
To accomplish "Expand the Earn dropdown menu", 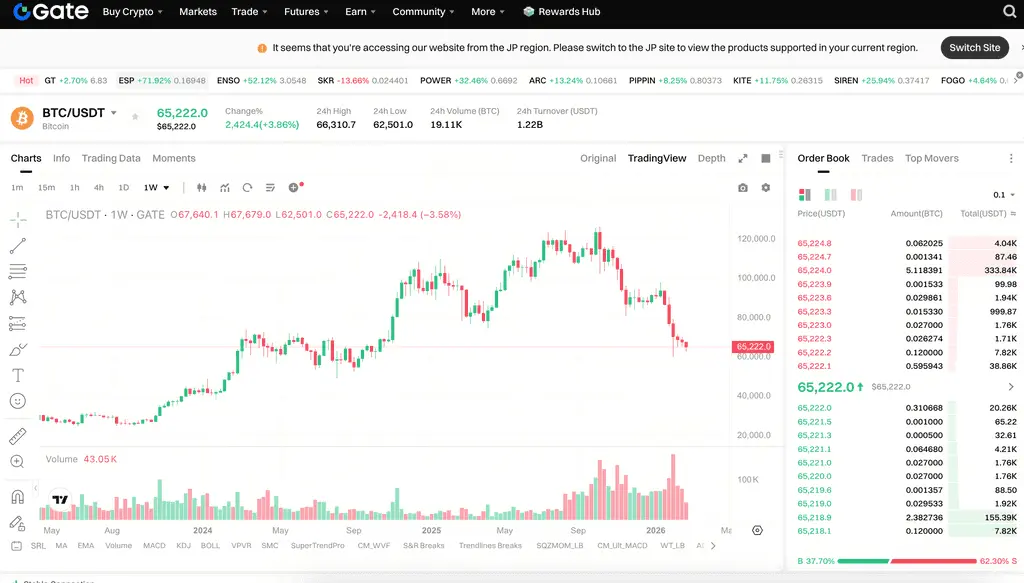I will (x=360, y=11).
